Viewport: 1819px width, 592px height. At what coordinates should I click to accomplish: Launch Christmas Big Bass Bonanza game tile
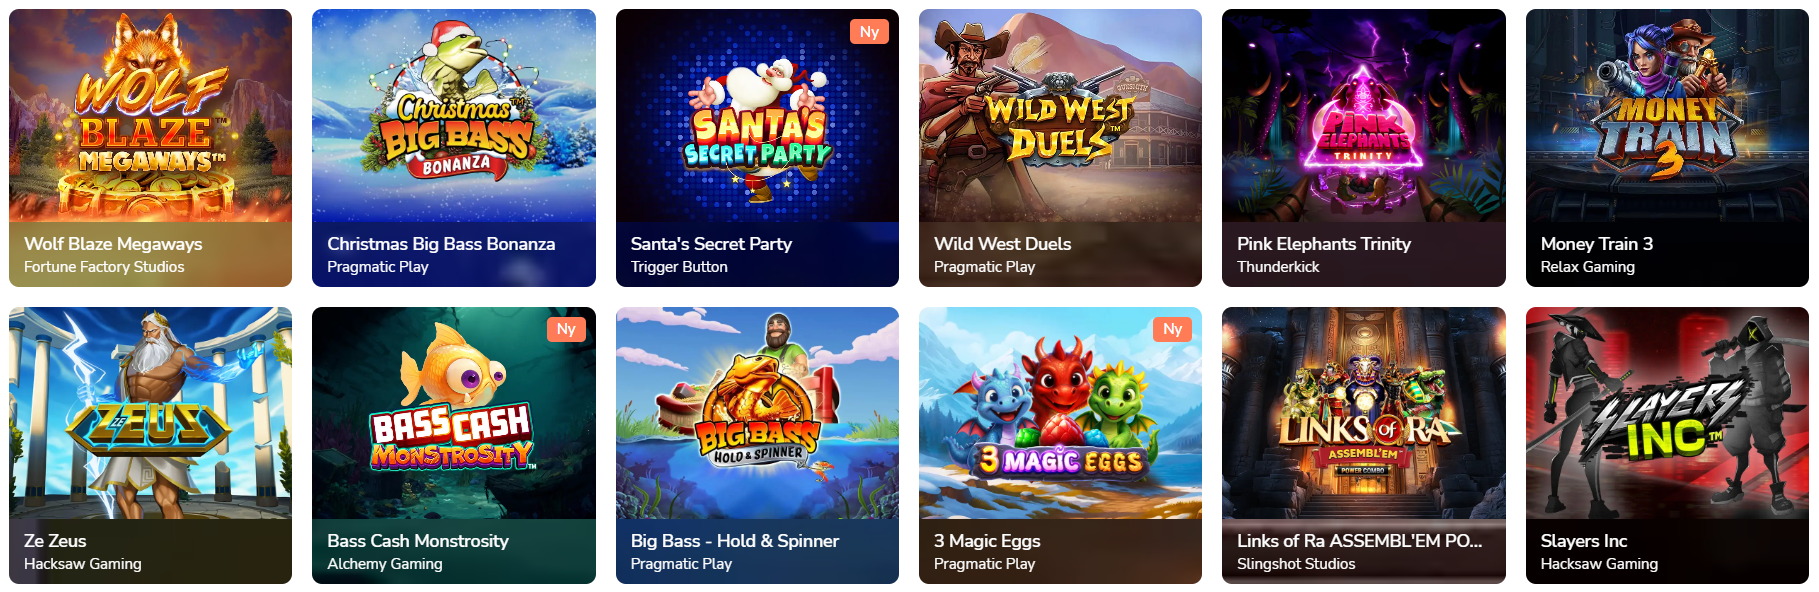pyautogui.click(x=453, y=148)
